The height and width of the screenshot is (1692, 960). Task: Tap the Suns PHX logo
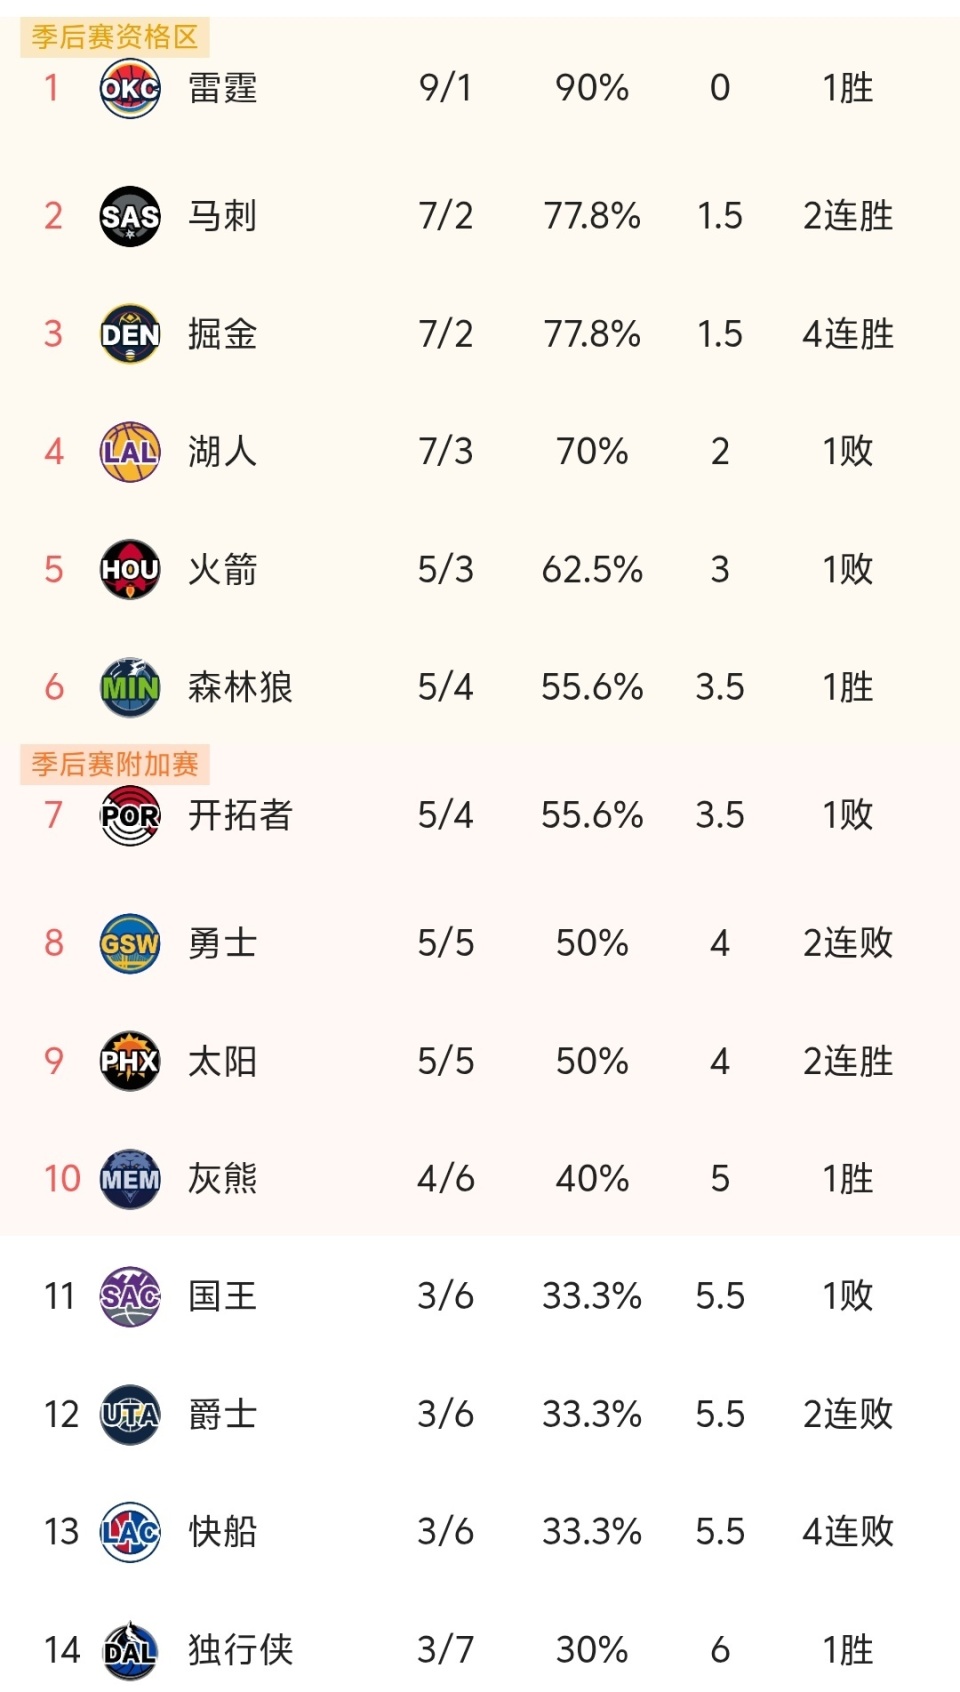tap(130, 1061)
